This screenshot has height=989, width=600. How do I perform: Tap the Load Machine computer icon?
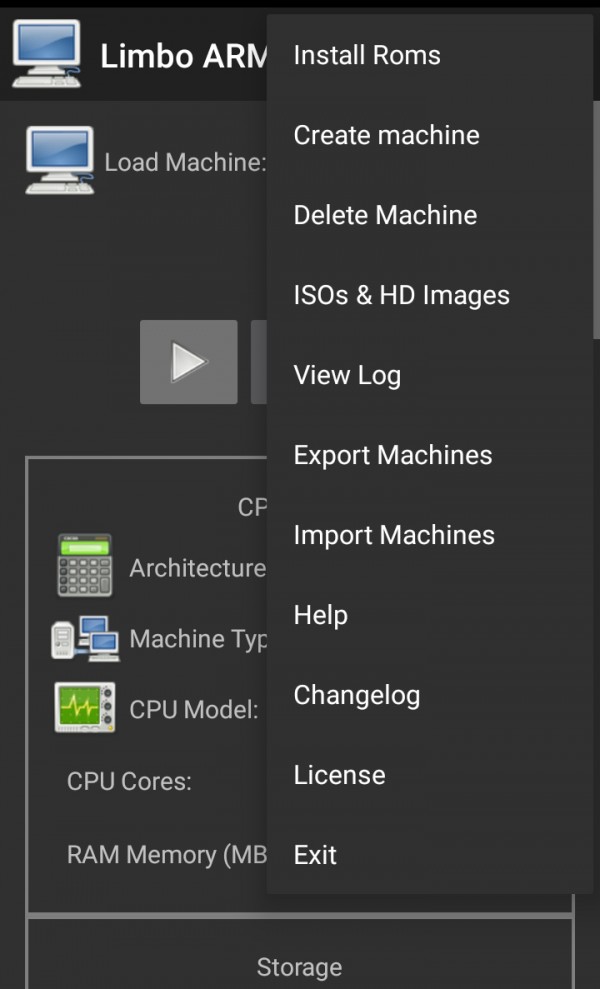[x=60, y=160]
